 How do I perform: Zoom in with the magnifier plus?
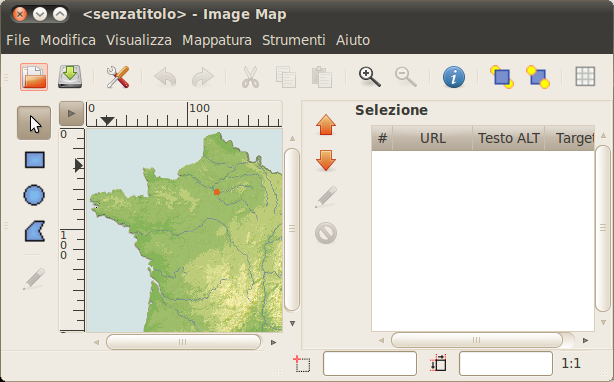point(369,77)
